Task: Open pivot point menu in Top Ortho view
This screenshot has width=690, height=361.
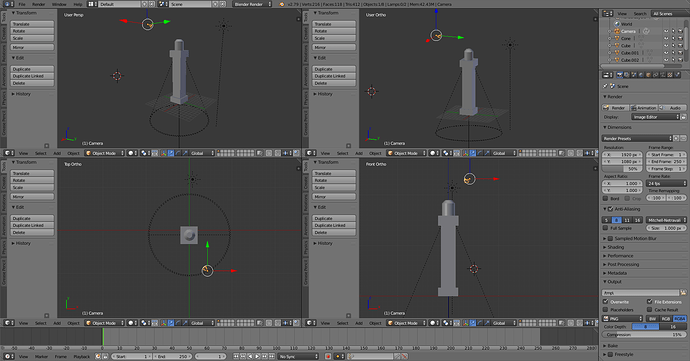Action: pos(145,323)
